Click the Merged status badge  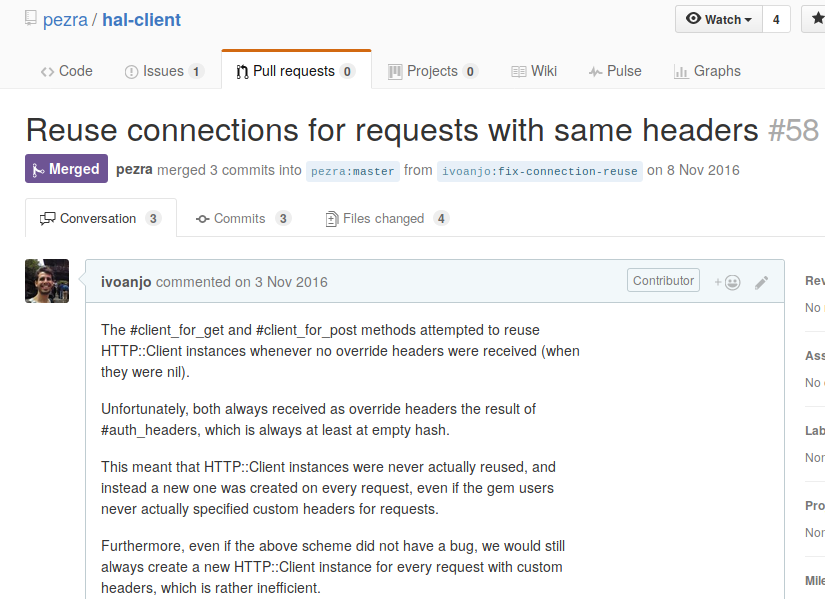pos(66,168)
